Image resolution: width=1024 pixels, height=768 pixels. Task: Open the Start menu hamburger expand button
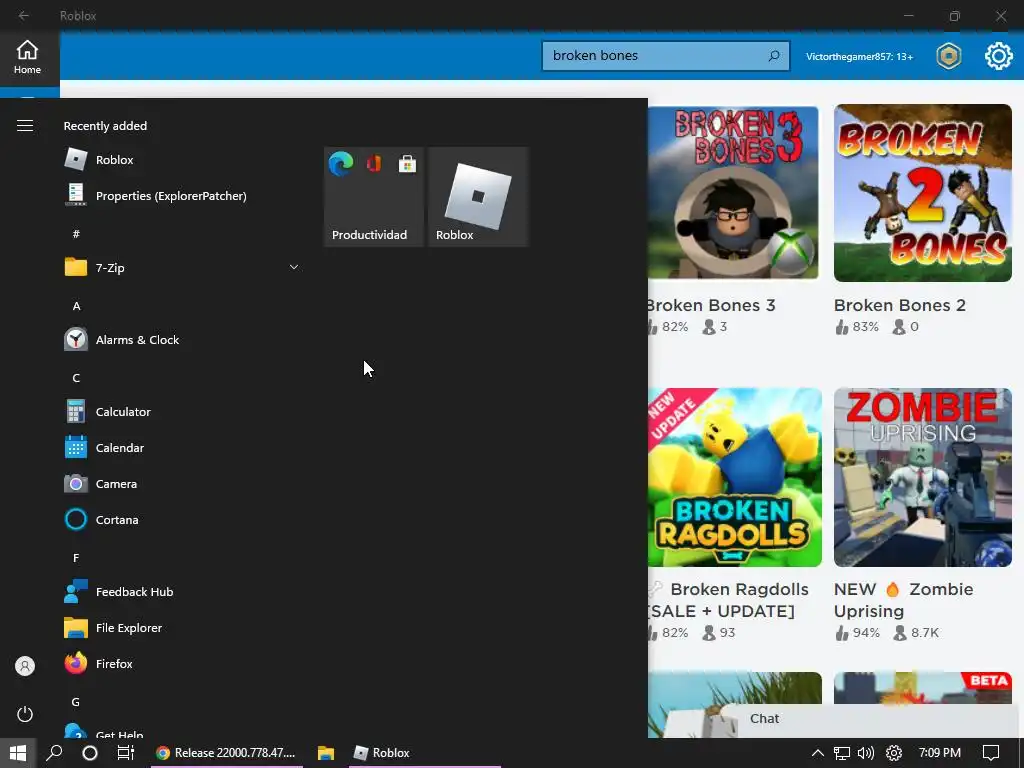pos(25,125)
